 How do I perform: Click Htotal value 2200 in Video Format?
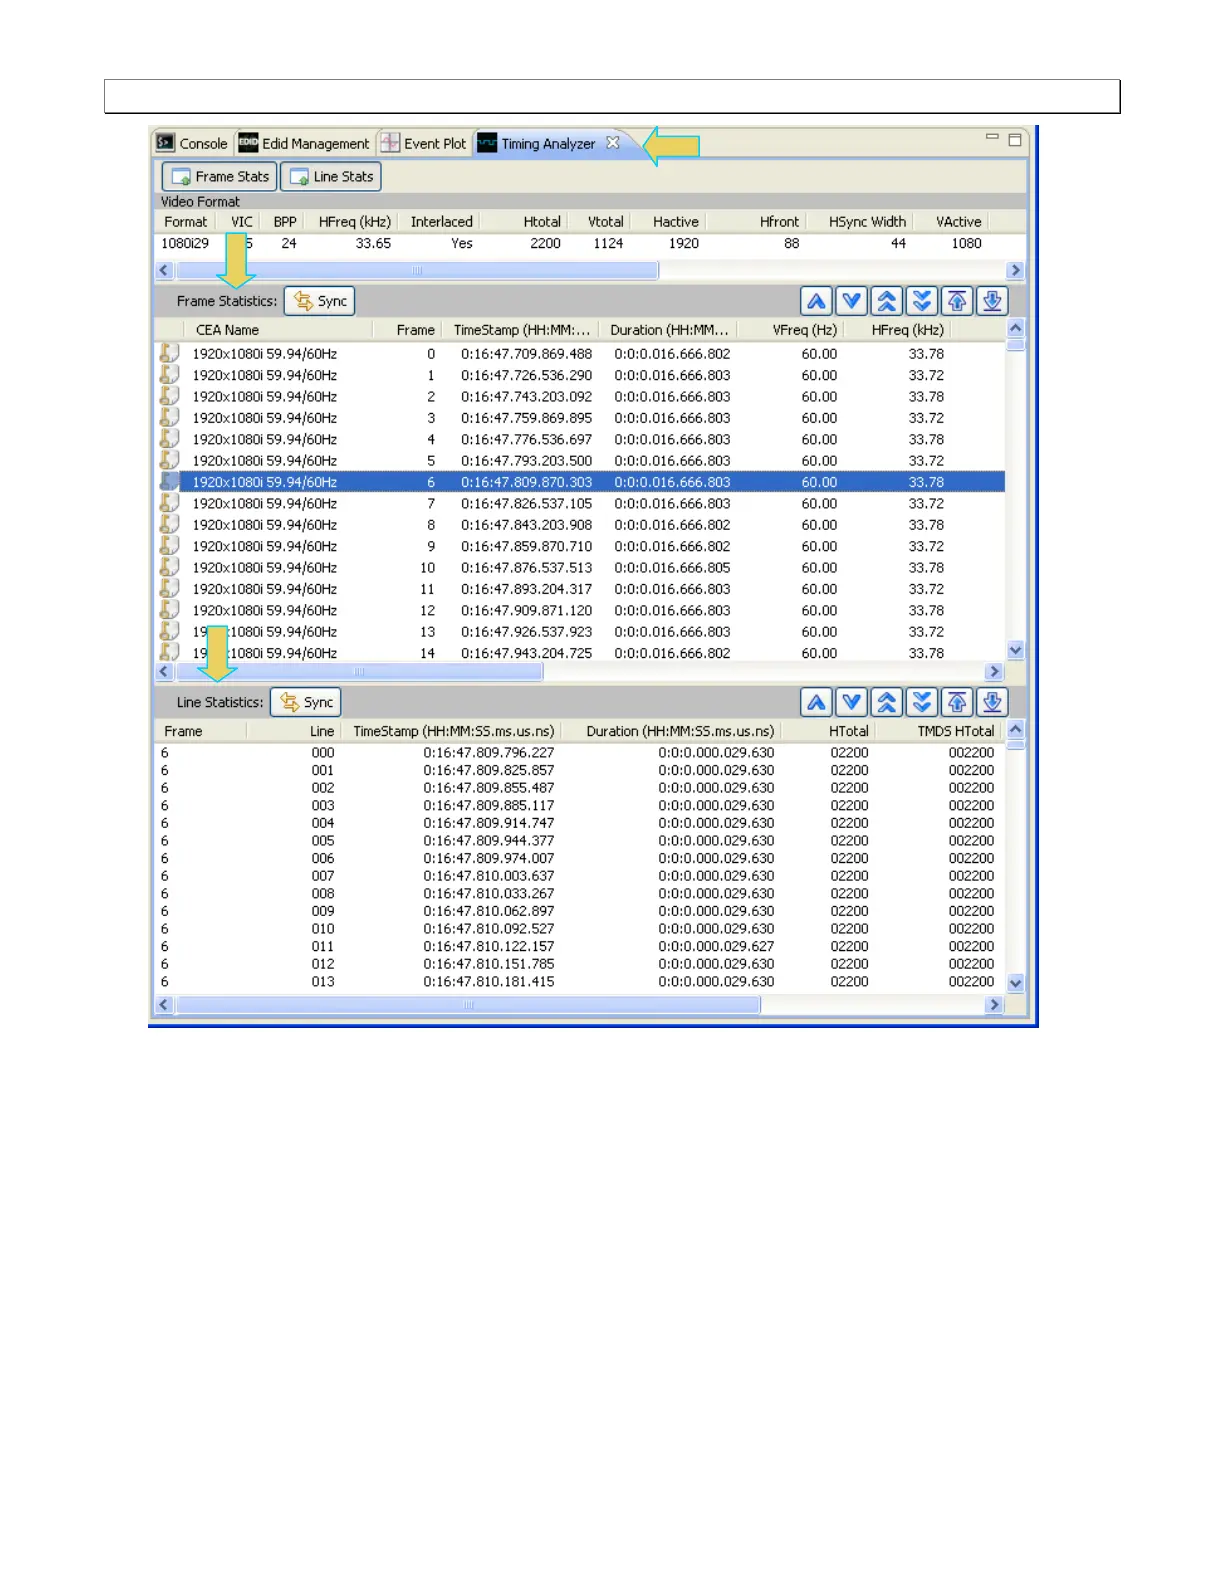(545, 243)
